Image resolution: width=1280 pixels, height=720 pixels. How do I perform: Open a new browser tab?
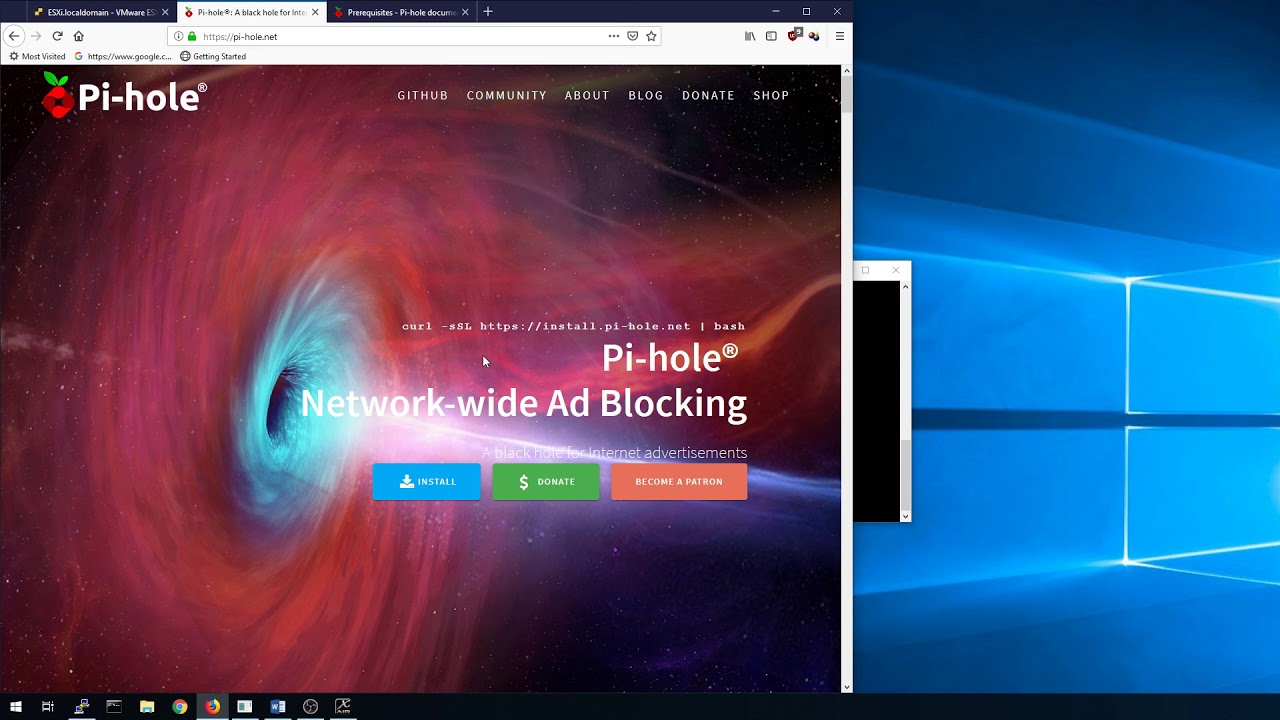click(x=488, y=12)
